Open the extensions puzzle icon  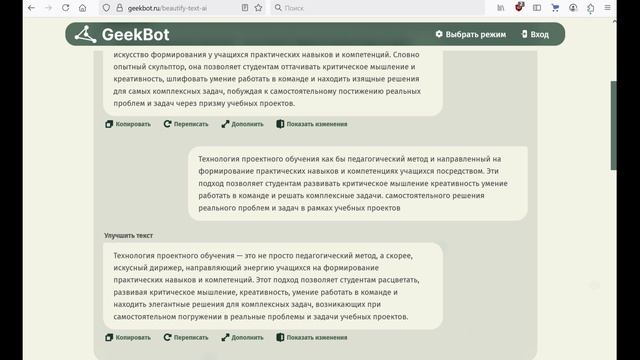pyautogui.click(x=591, y=8)
